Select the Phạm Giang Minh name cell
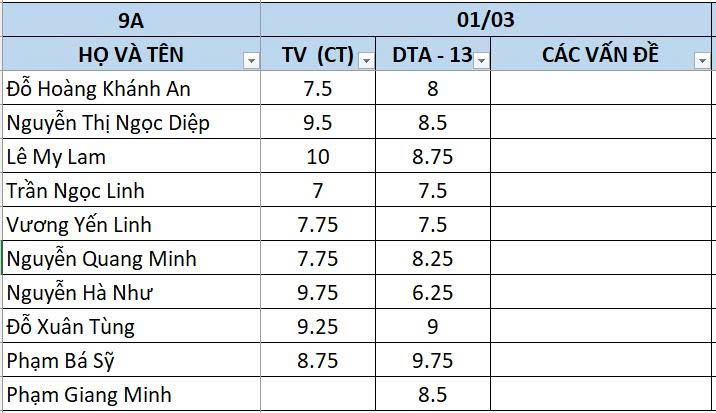Screen dimensions: 716x413 coord(130,395)
